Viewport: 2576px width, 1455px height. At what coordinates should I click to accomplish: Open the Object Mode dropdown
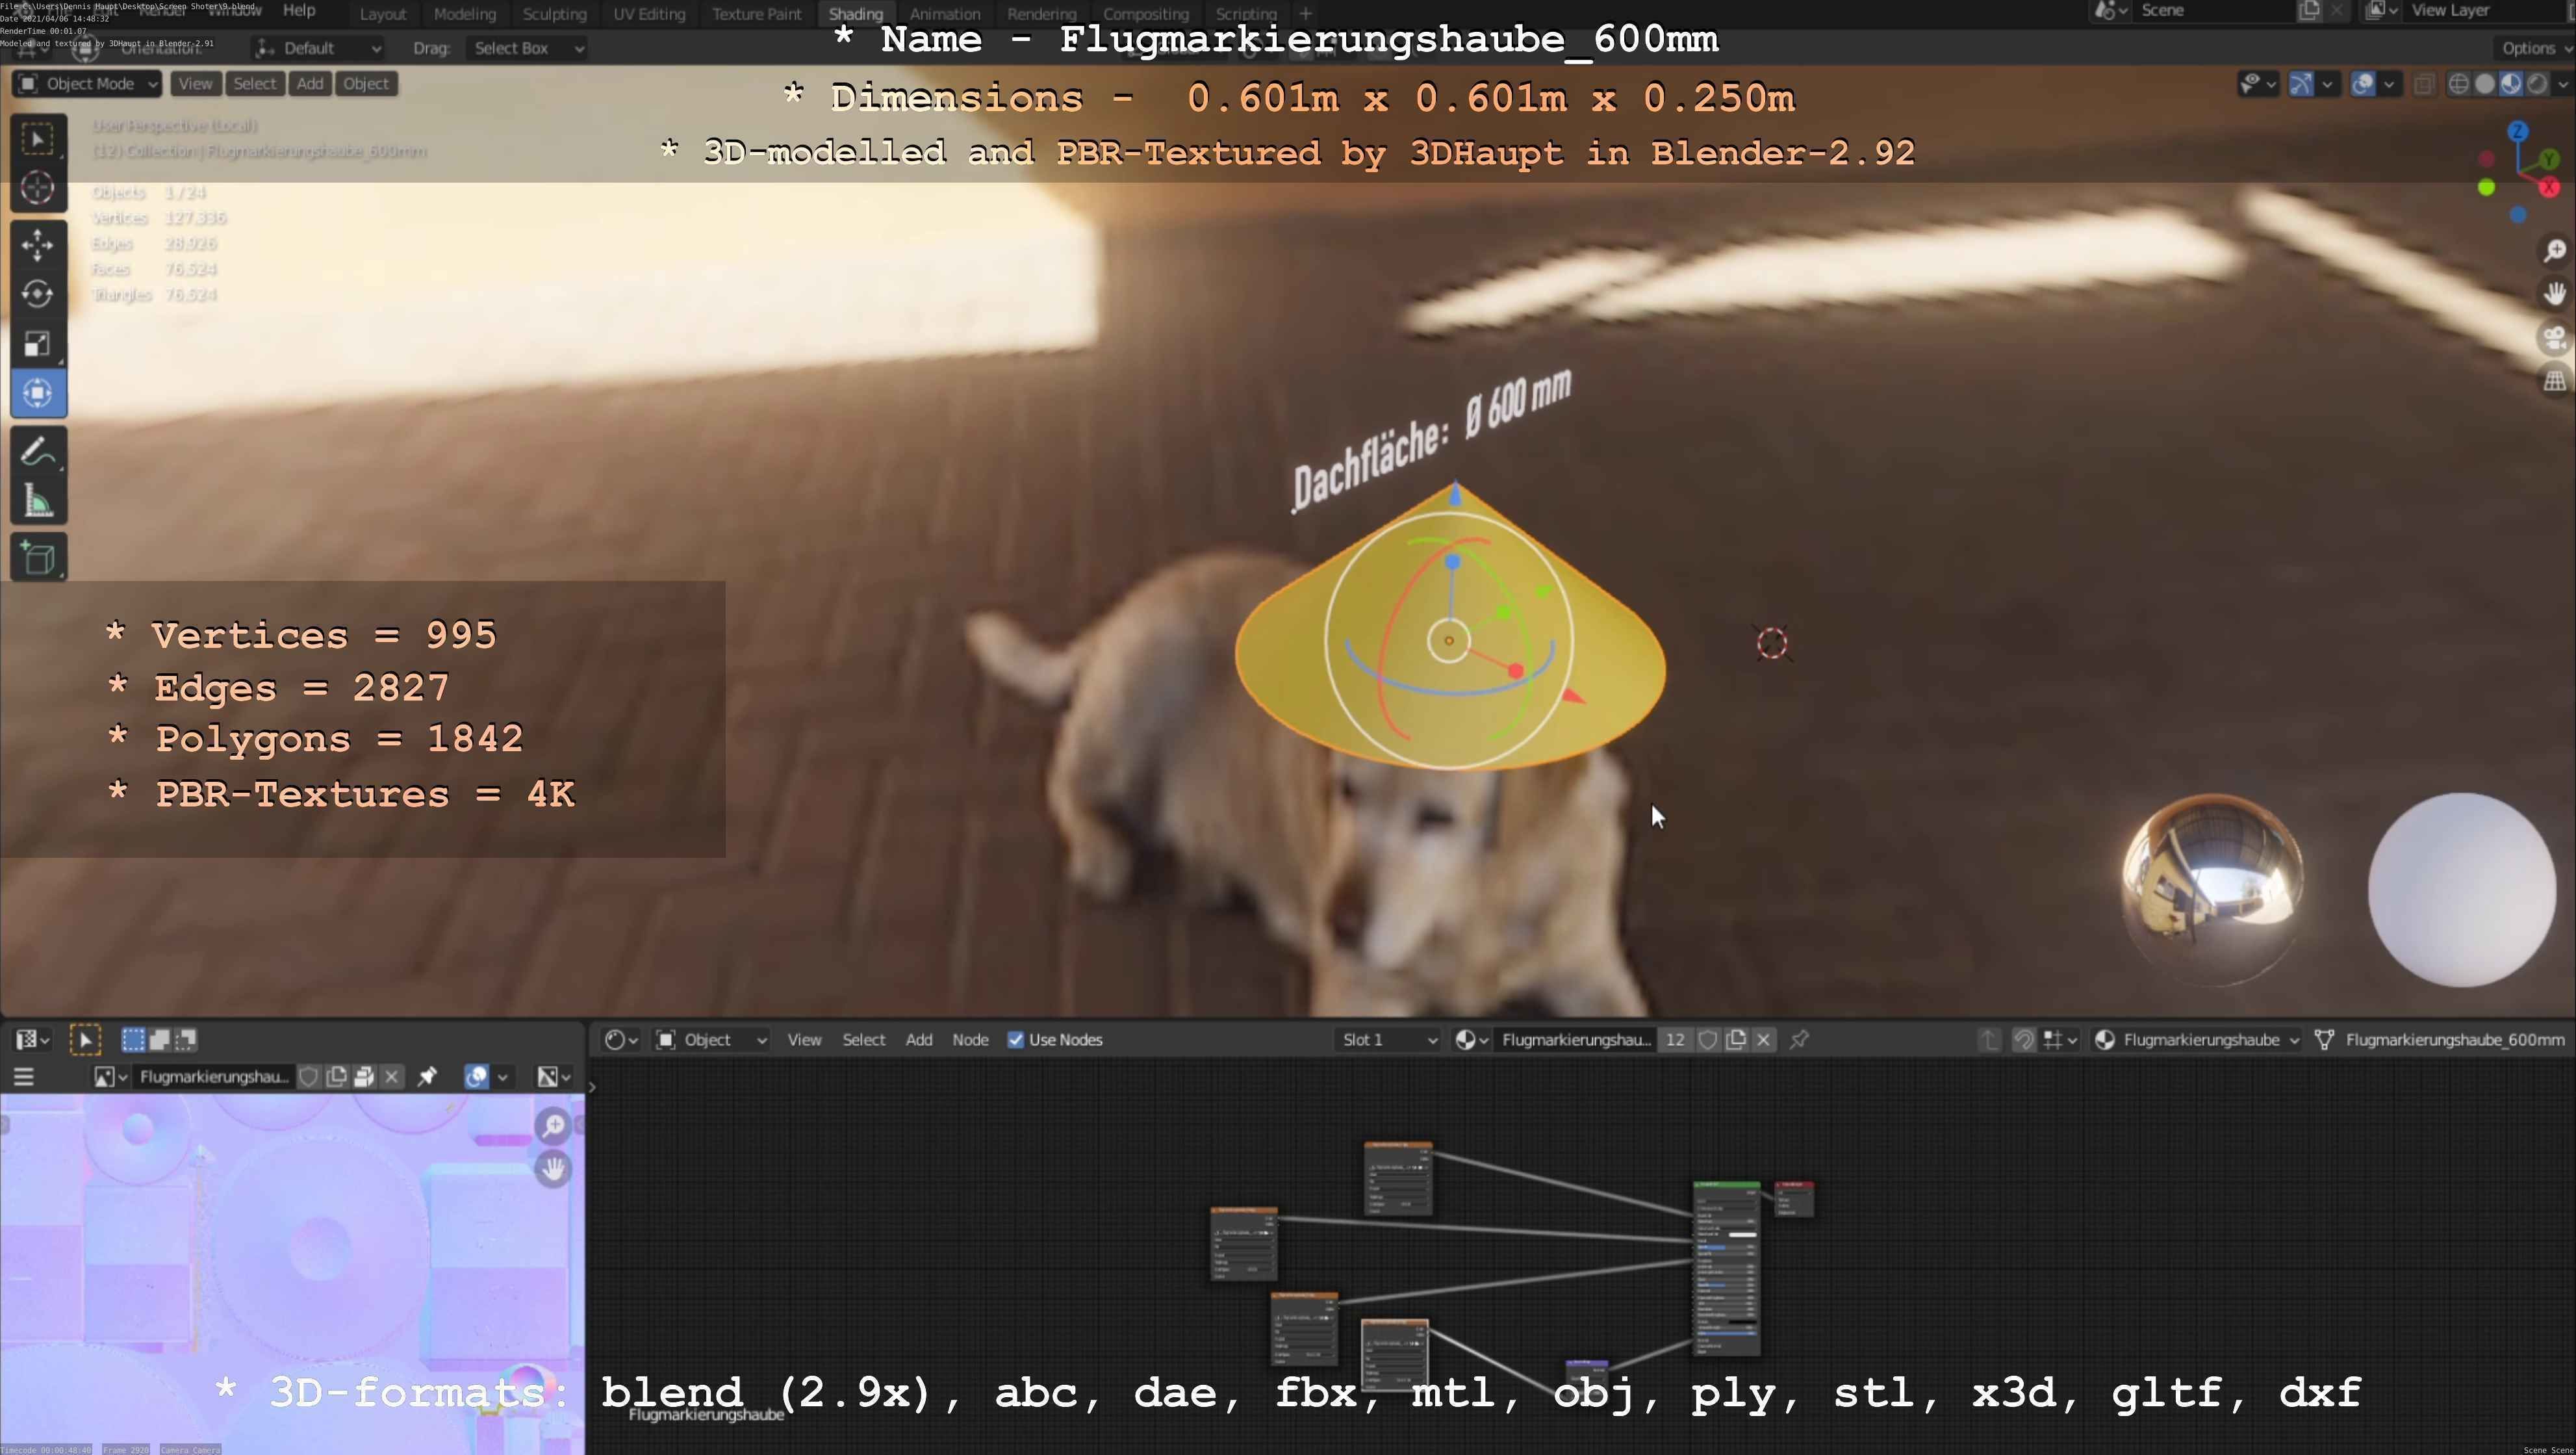pos(87,84)
